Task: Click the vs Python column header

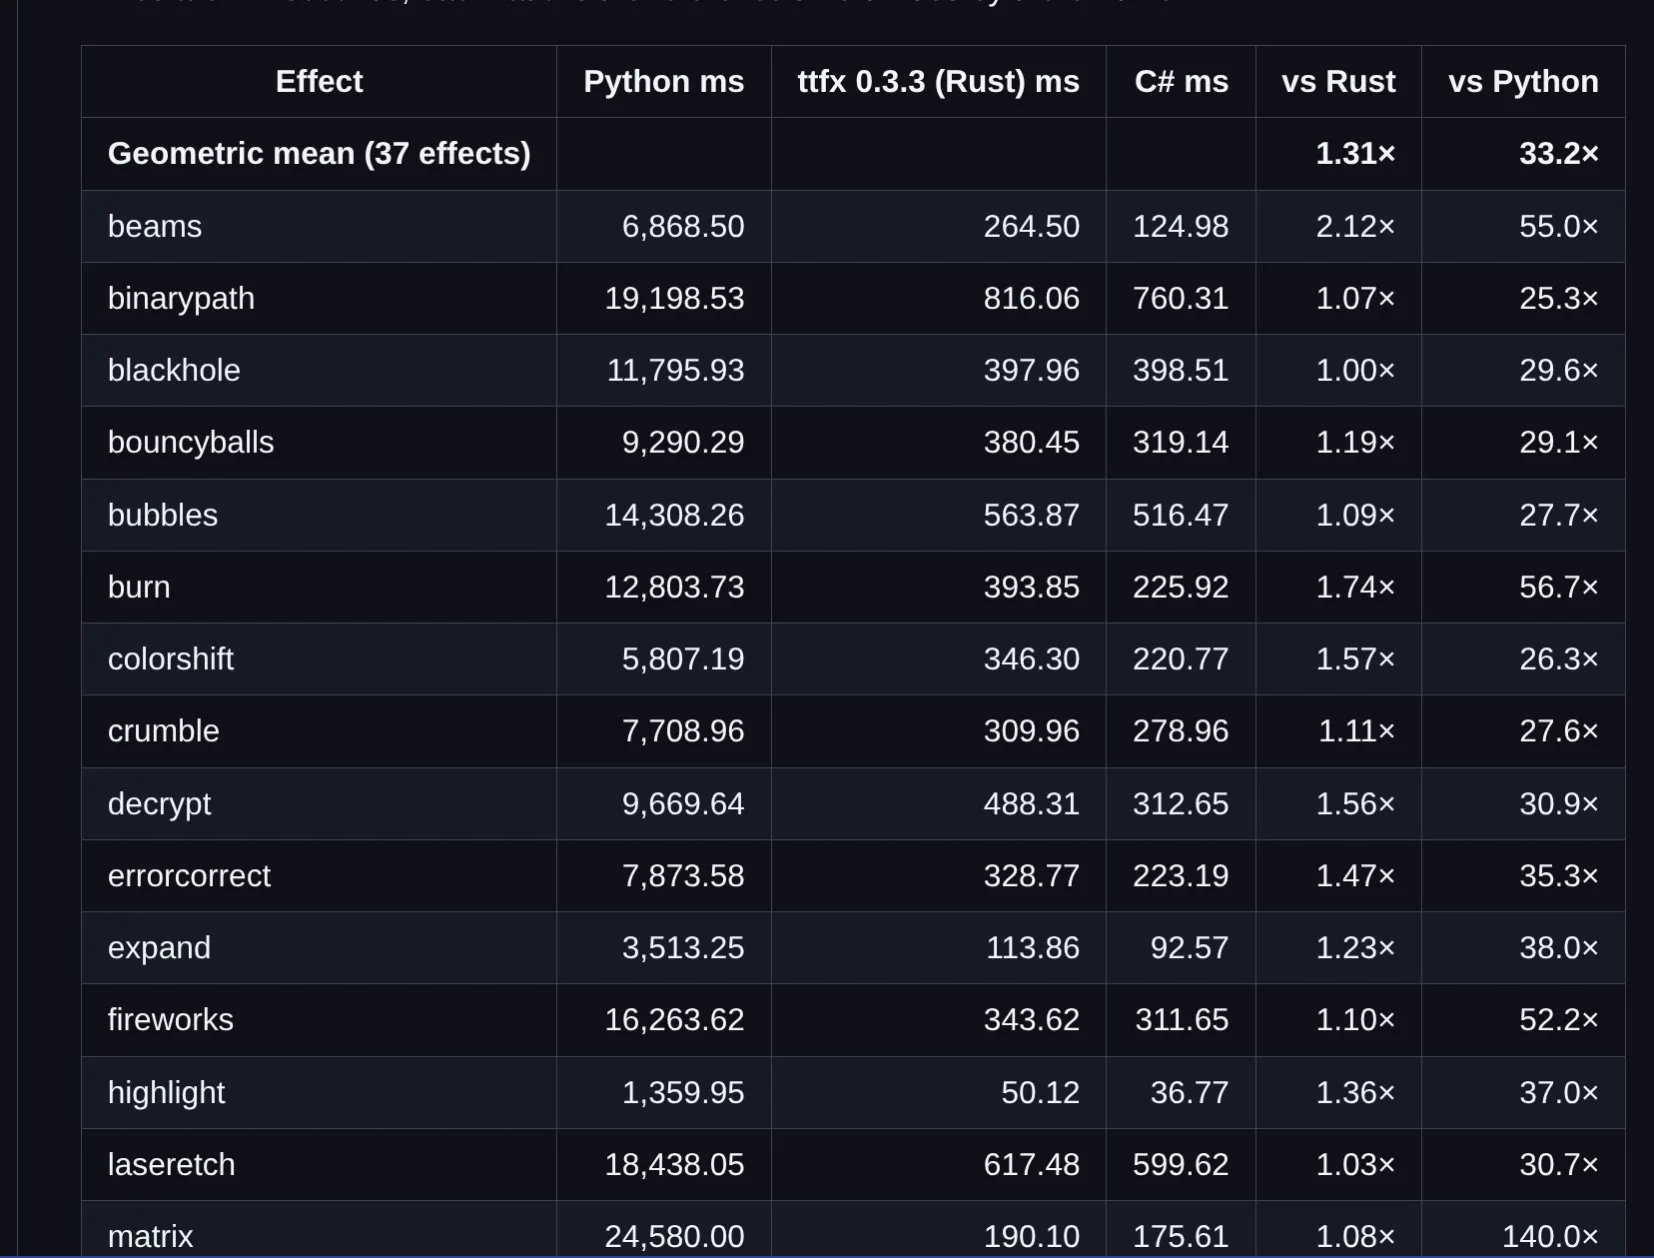Action: 1523,82
